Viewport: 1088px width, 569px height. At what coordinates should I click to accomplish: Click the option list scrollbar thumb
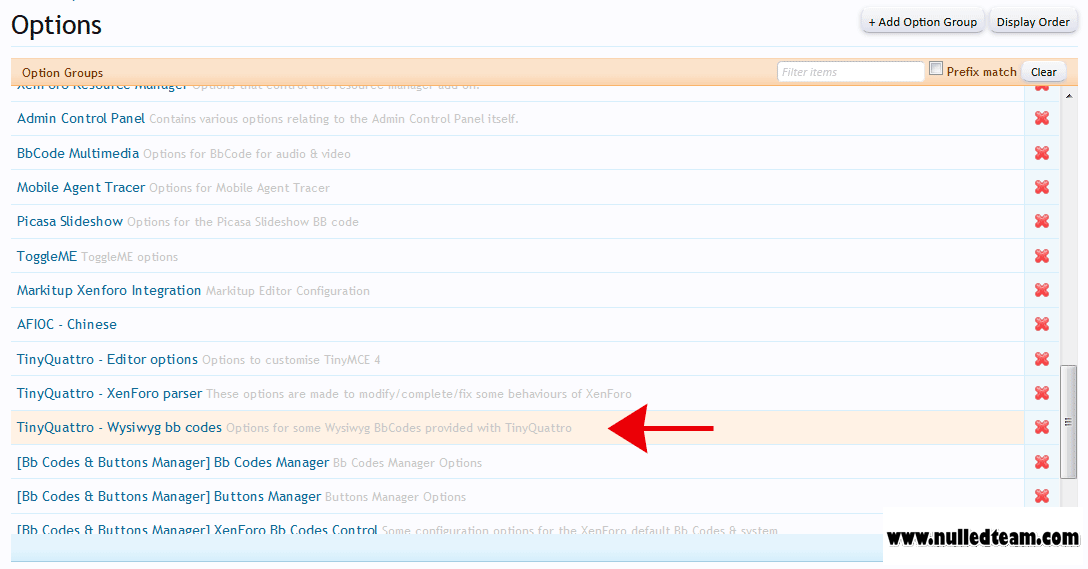click(1069, 422)
